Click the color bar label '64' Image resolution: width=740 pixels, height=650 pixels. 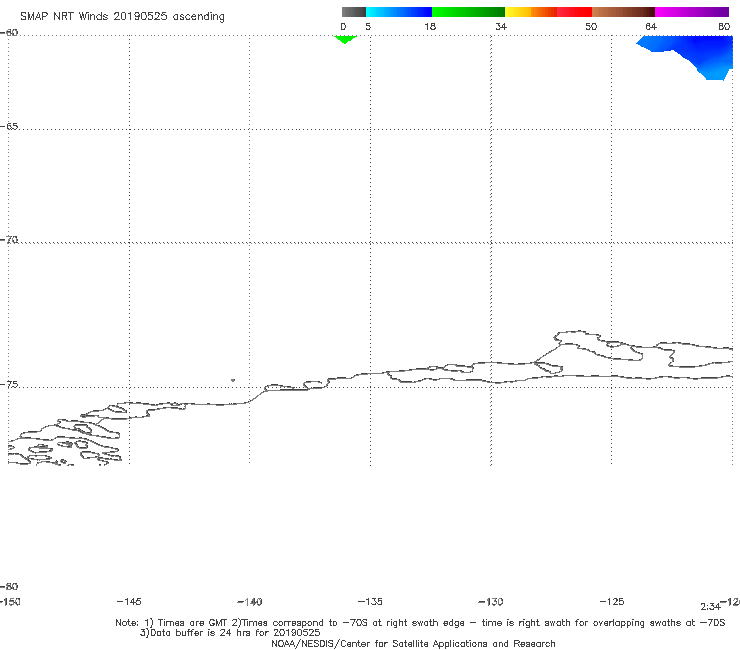point(651,26)
